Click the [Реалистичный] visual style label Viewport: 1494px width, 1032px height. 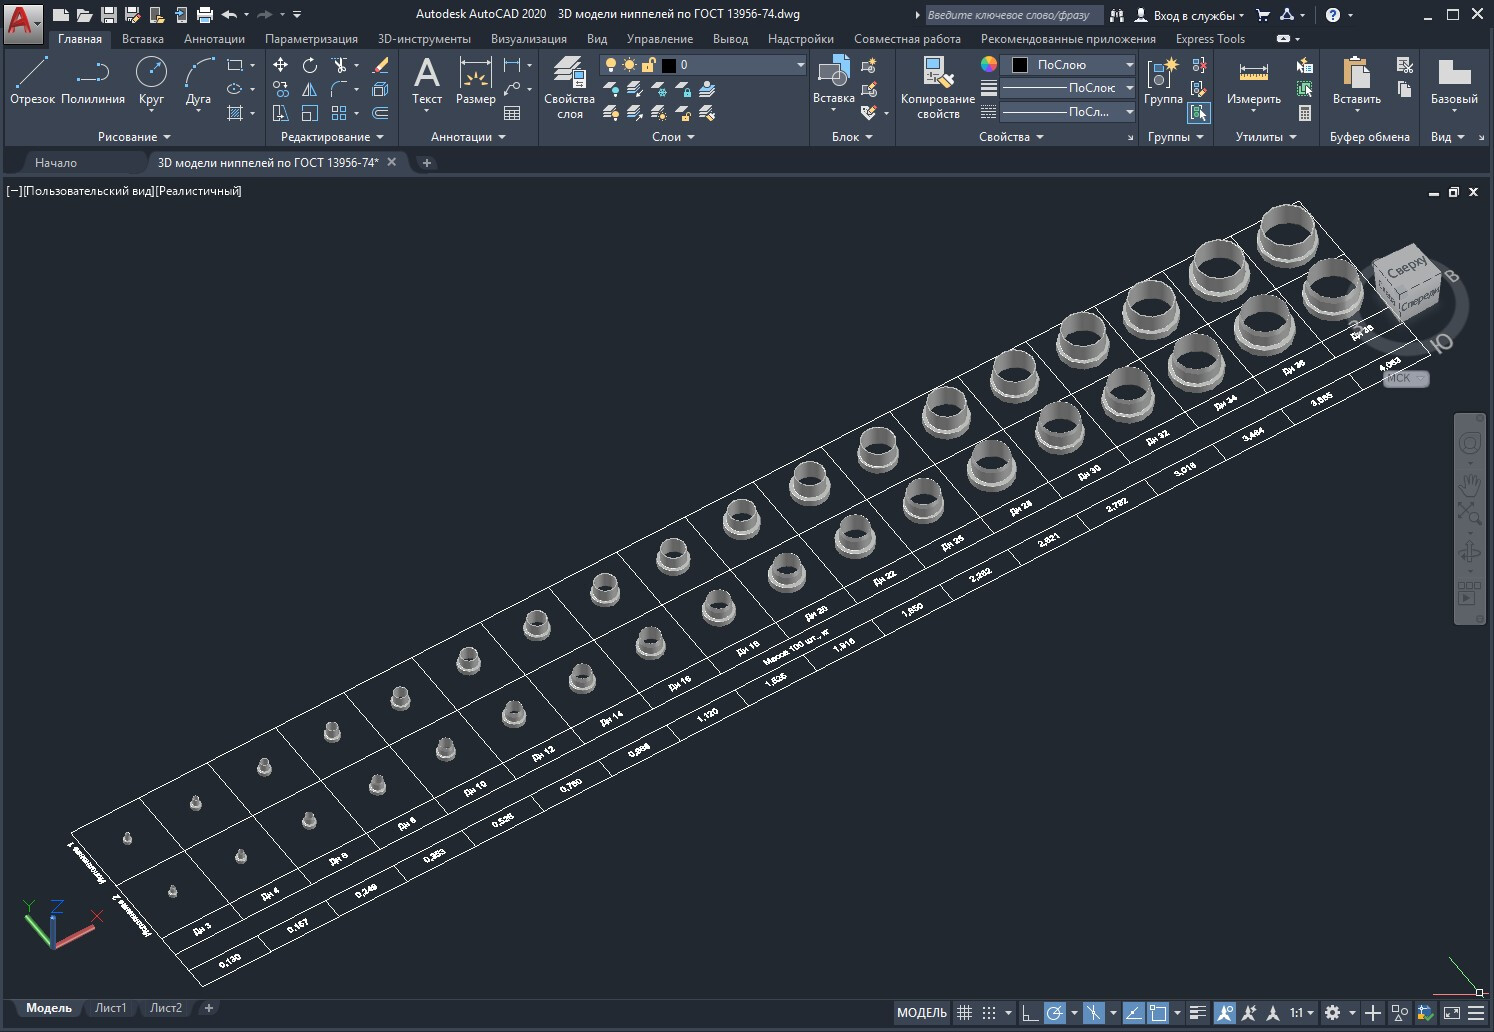tap(199, 191)
